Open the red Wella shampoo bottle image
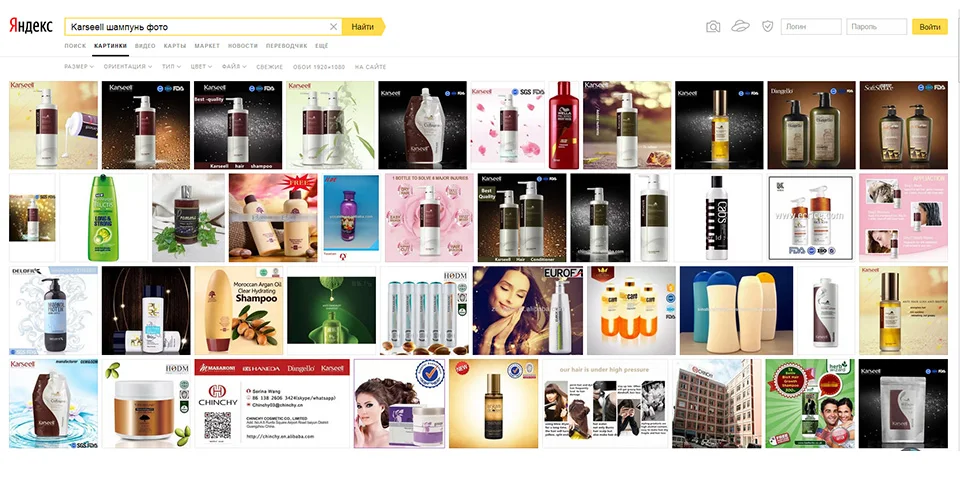 [x=563, y=125]
